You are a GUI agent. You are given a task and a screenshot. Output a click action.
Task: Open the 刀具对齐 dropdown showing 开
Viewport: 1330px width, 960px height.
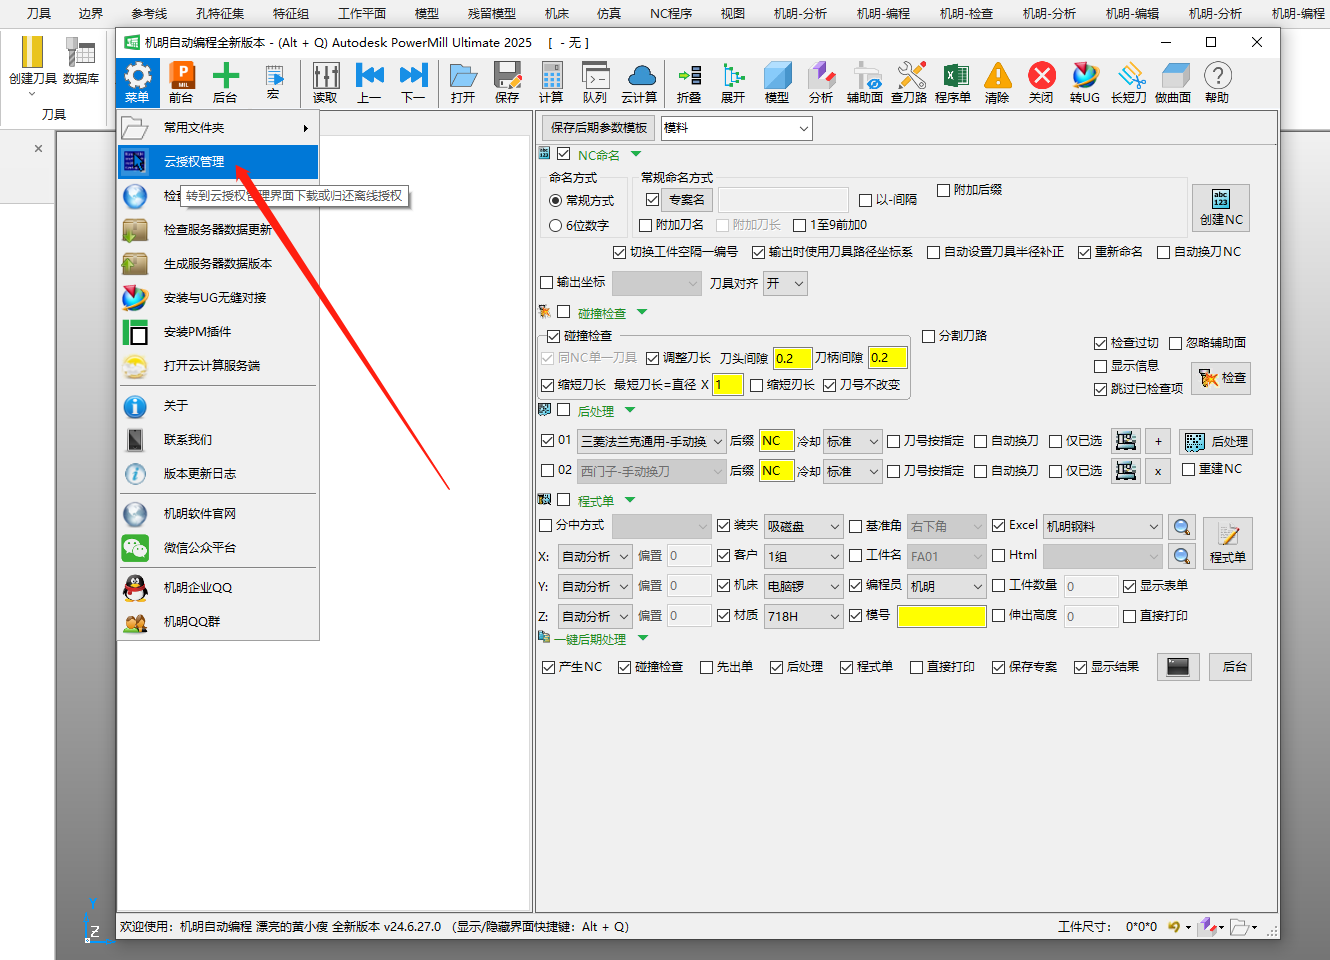pyautogui.click(x=786, y=284)
